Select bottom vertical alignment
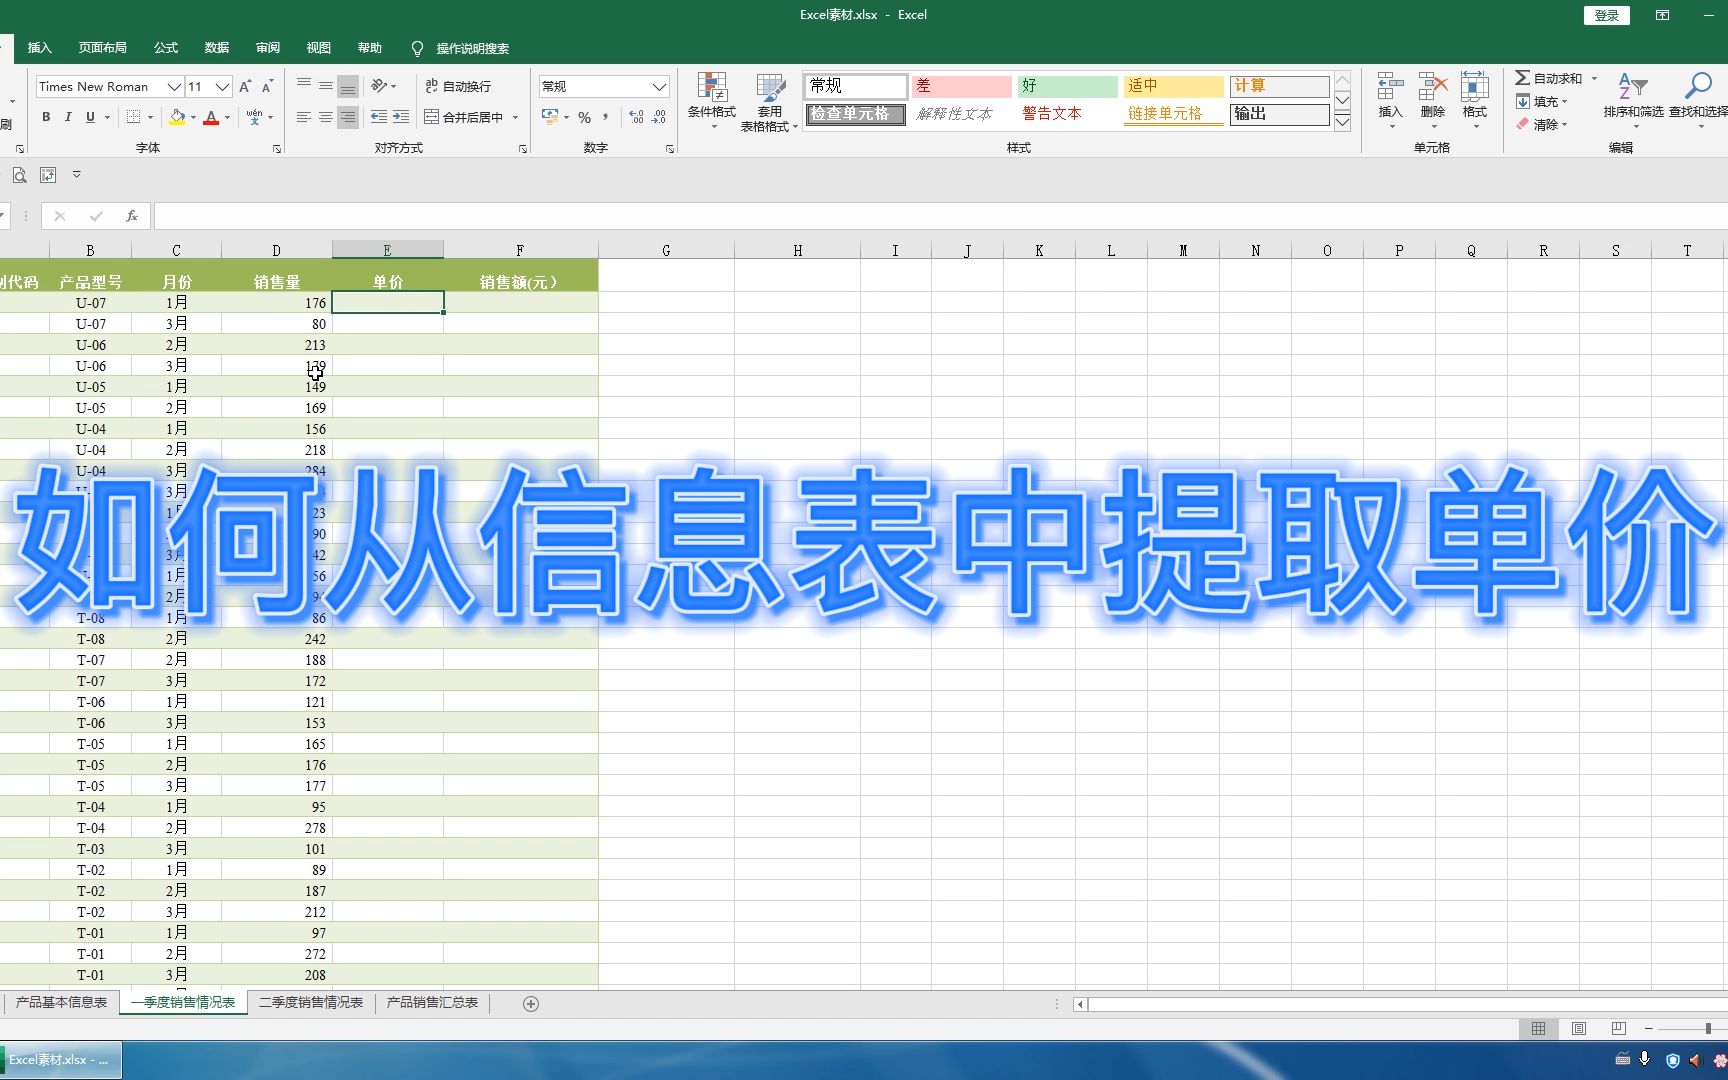The width and height of the screenshot is (1728, 1080). (348, 86)
